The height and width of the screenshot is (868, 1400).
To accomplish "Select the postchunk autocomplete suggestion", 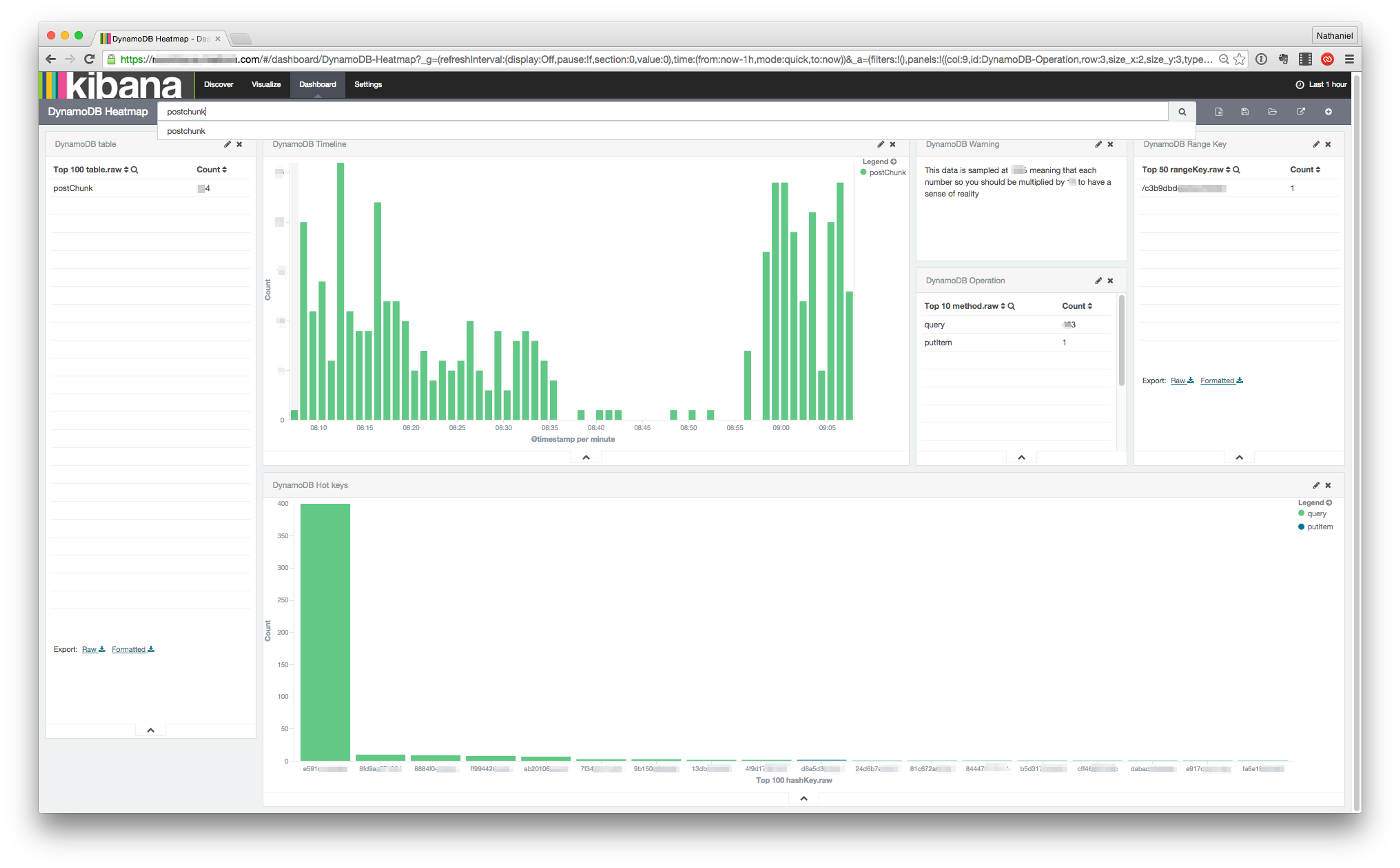I will 185,131.
